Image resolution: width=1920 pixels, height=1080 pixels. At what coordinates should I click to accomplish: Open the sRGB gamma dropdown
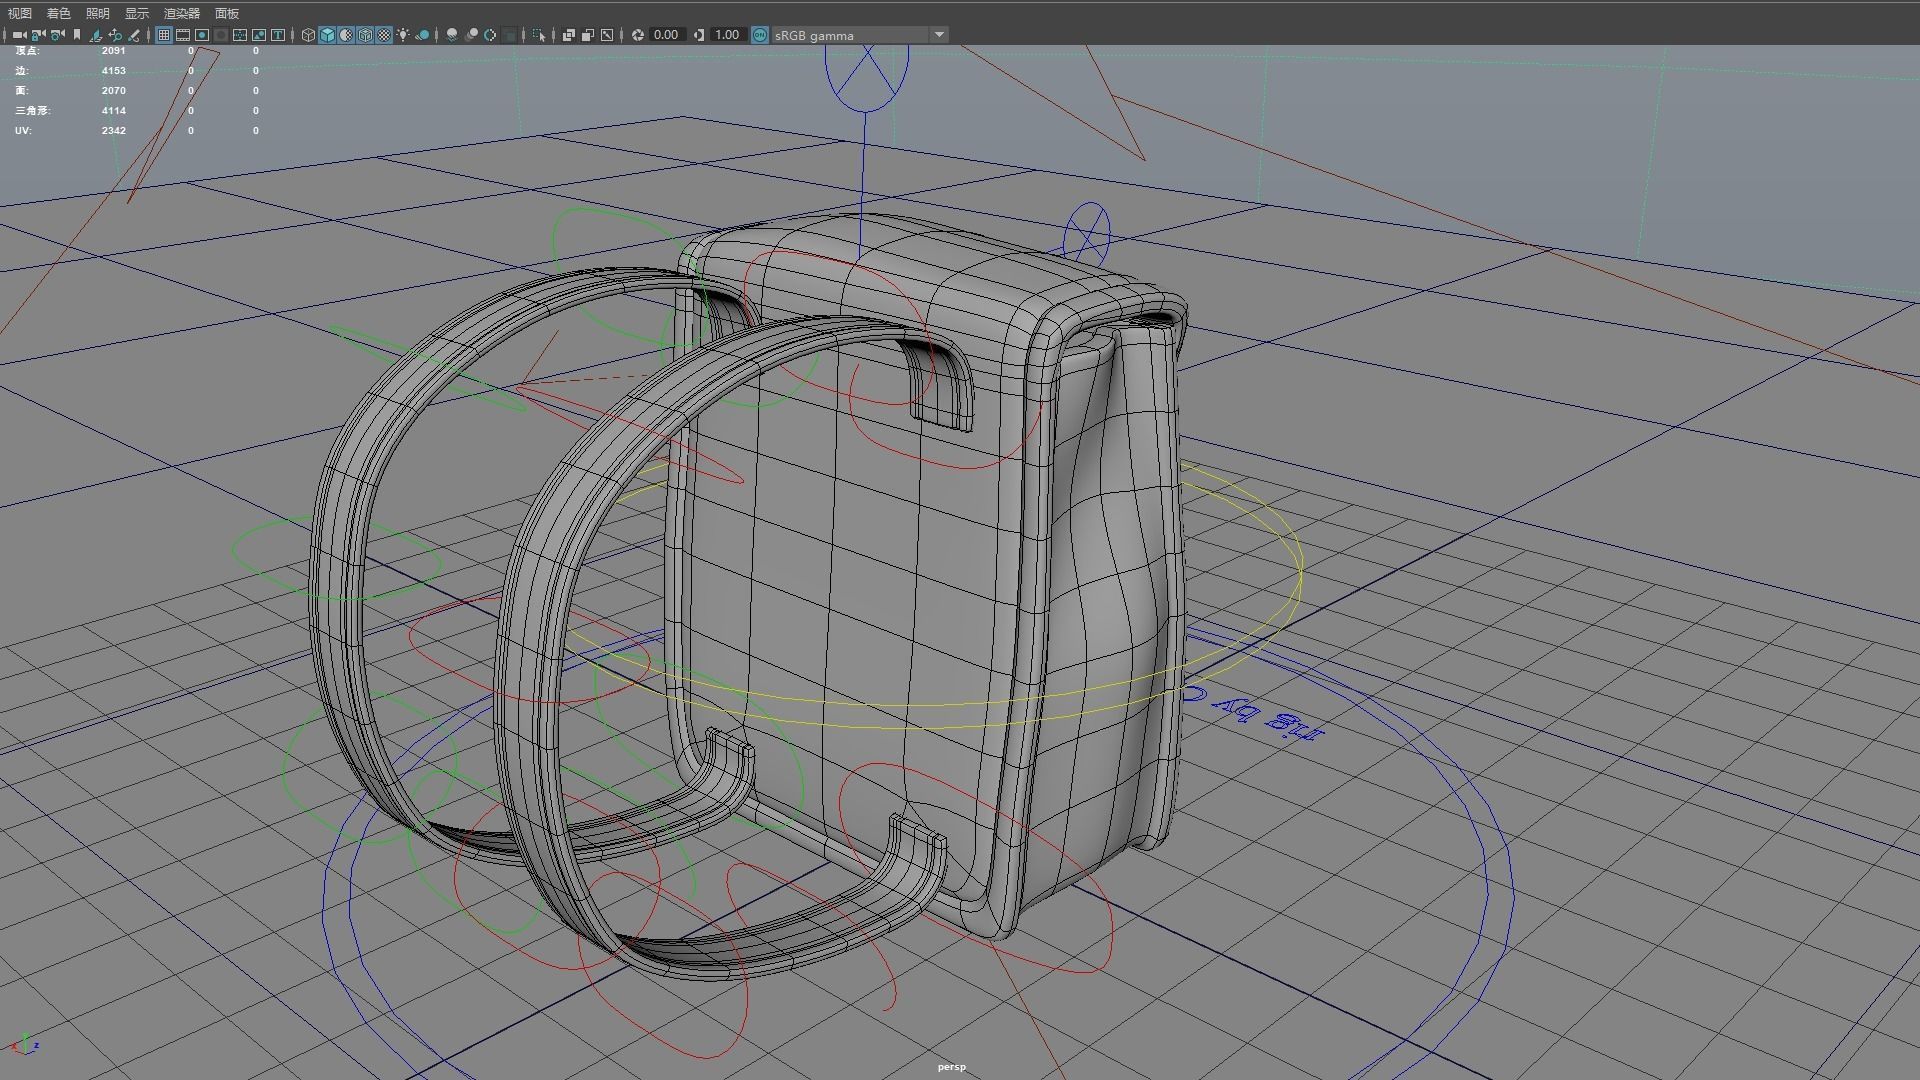[x=938, y=35]
